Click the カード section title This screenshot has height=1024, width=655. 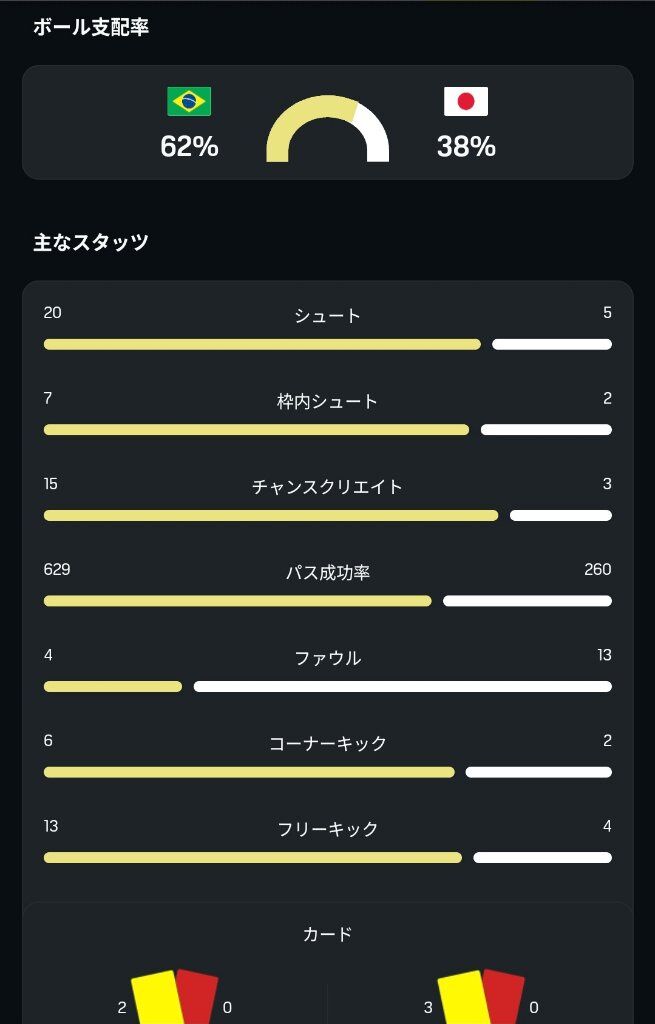click(x=327, y=934)
